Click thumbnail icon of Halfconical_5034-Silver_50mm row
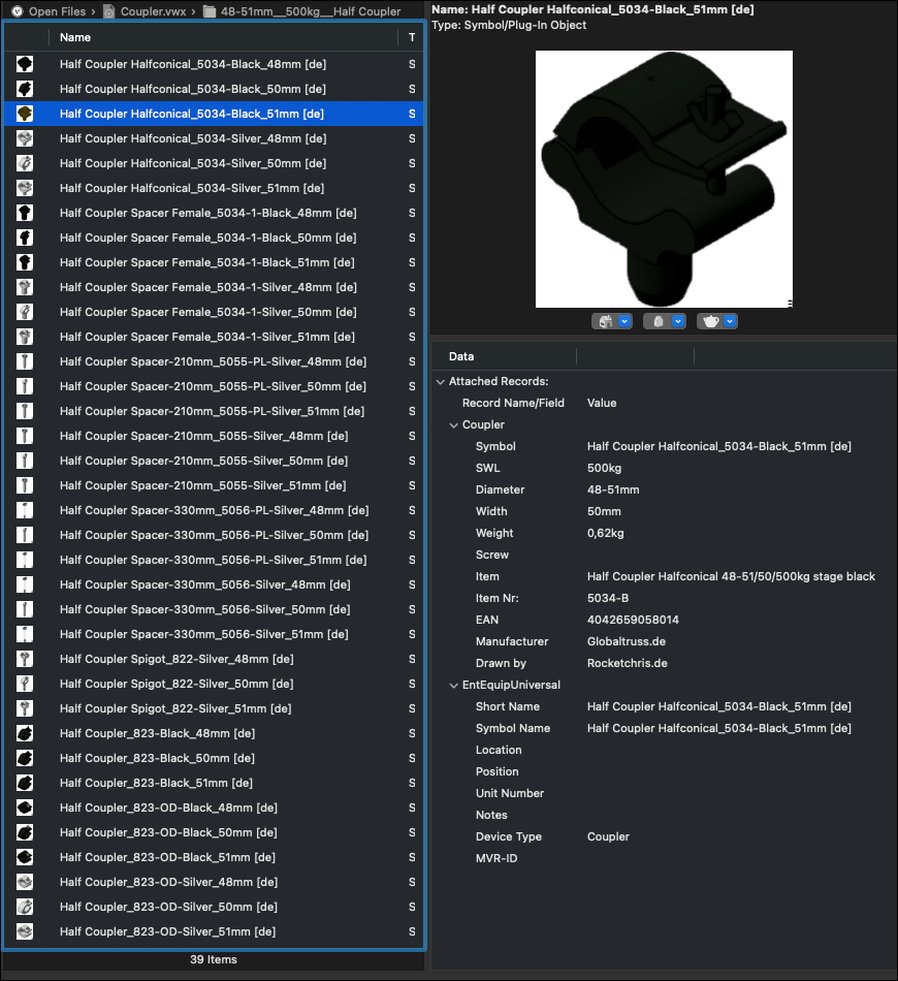 pos(24,163)
